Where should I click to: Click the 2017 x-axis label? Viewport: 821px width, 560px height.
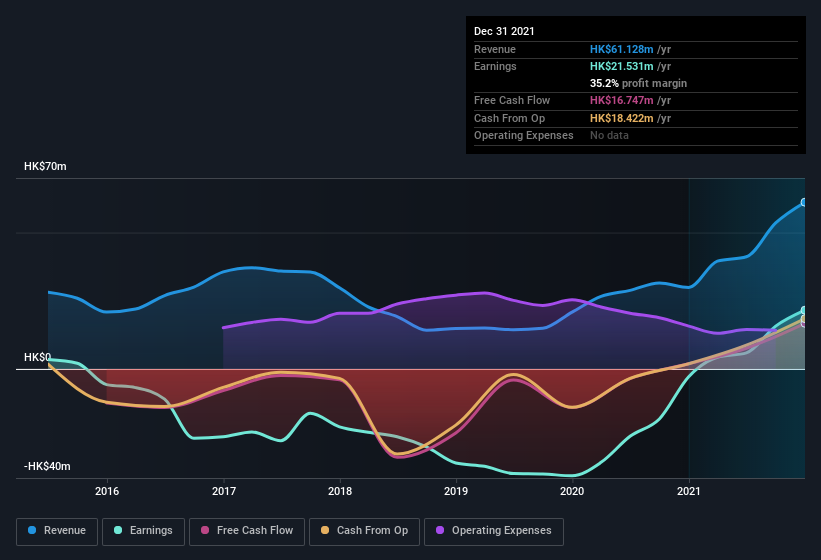click(224, 491)
